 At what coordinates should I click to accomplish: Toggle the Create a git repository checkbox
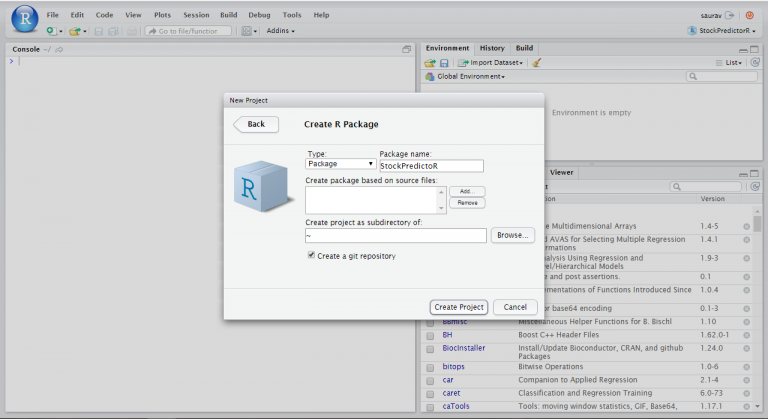click(x=312, y=256)
